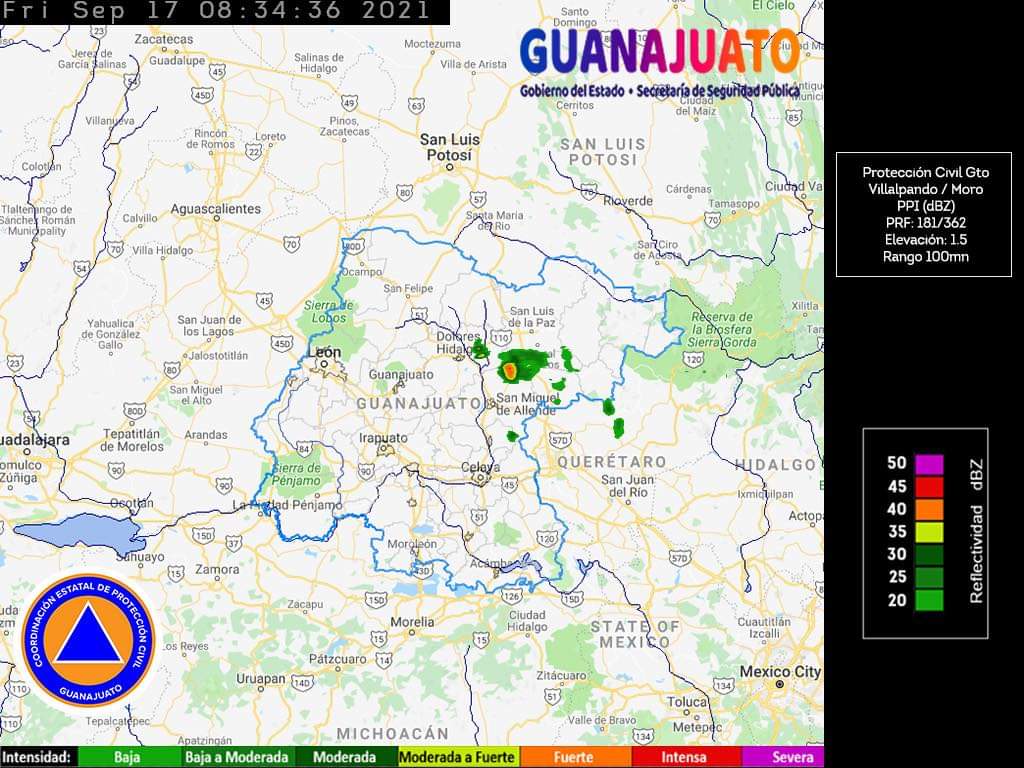Image resolution: width=1024 pixels, height=768 pixels.
Task: Click the PRF: 181/362 value
Action: click(925, 223)
